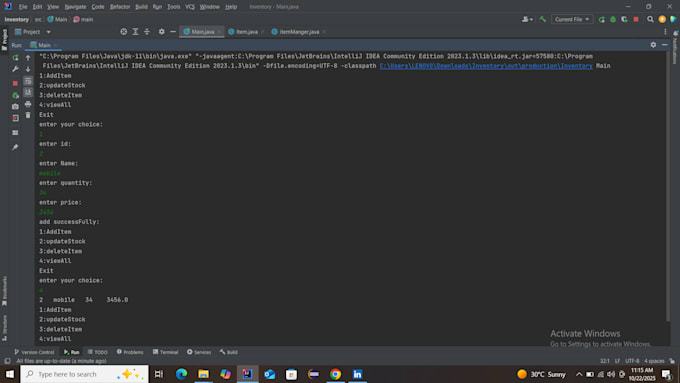Open the Terminal tool window

(166, 352)
